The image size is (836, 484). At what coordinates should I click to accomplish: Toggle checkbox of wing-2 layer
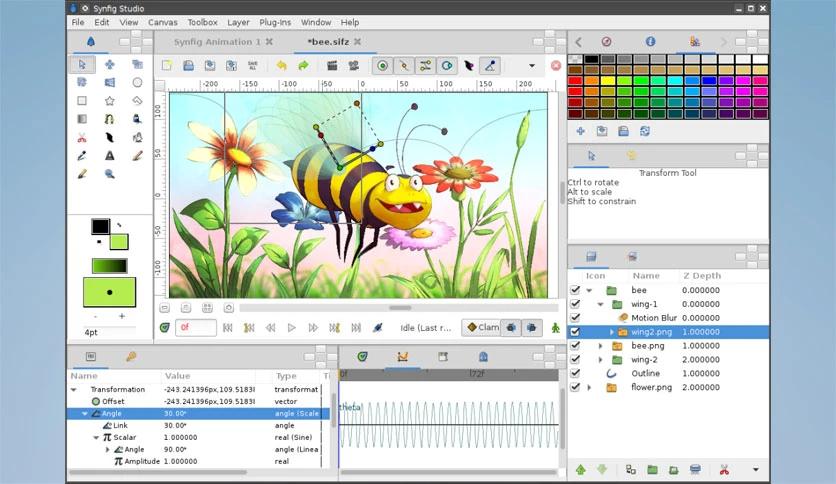point(575,359)
